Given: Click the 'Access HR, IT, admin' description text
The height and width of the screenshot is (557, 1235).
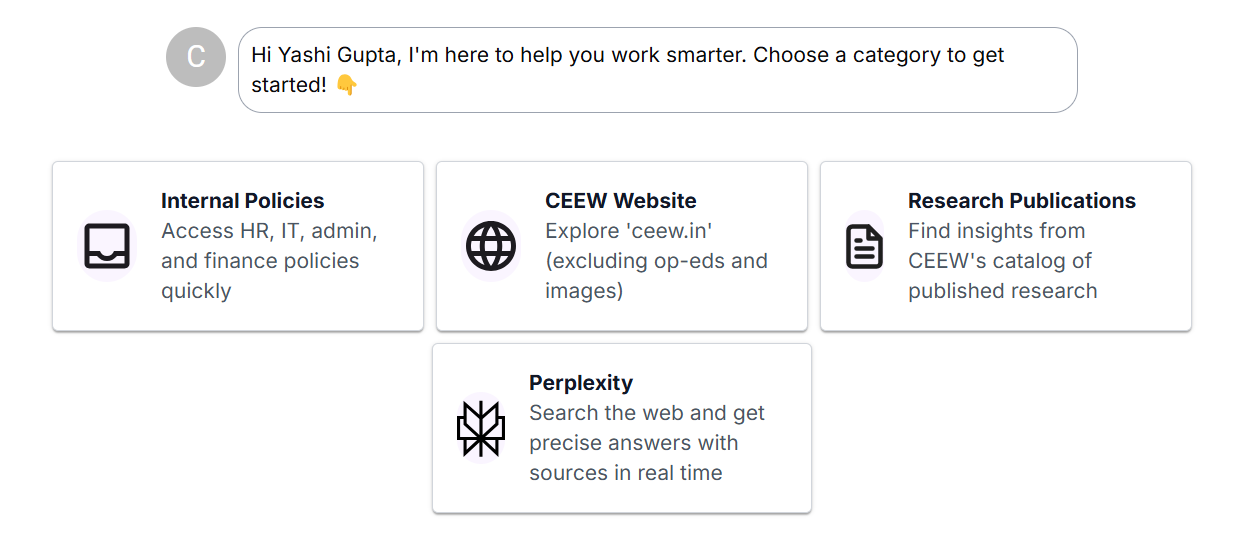Looking at the screenshot, I should pos(269,231).
